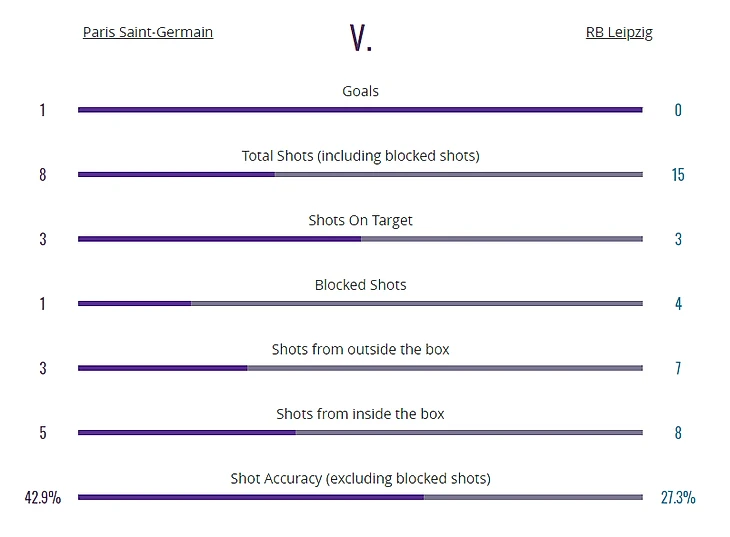Click the Goals stat label
The image size is (730, 537).
tap(360, 91)
